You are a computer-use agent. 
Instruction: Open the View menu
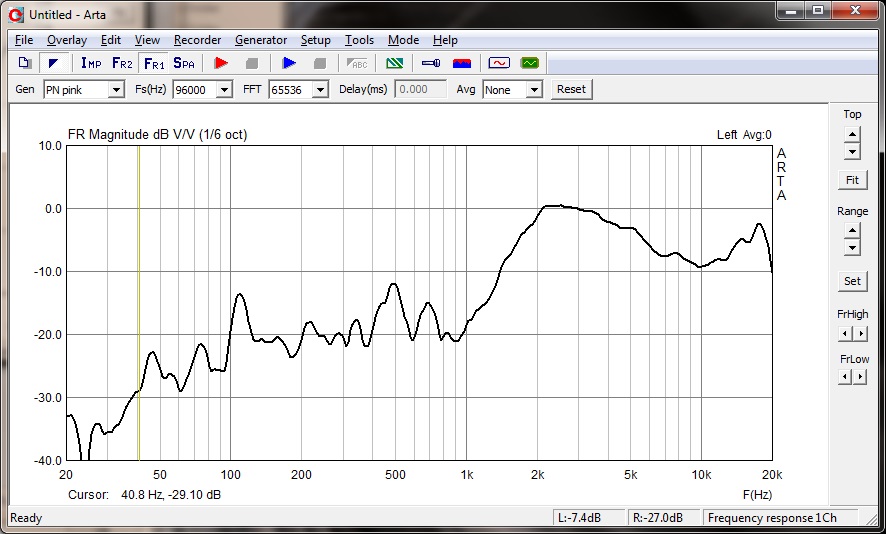[147, 40]
